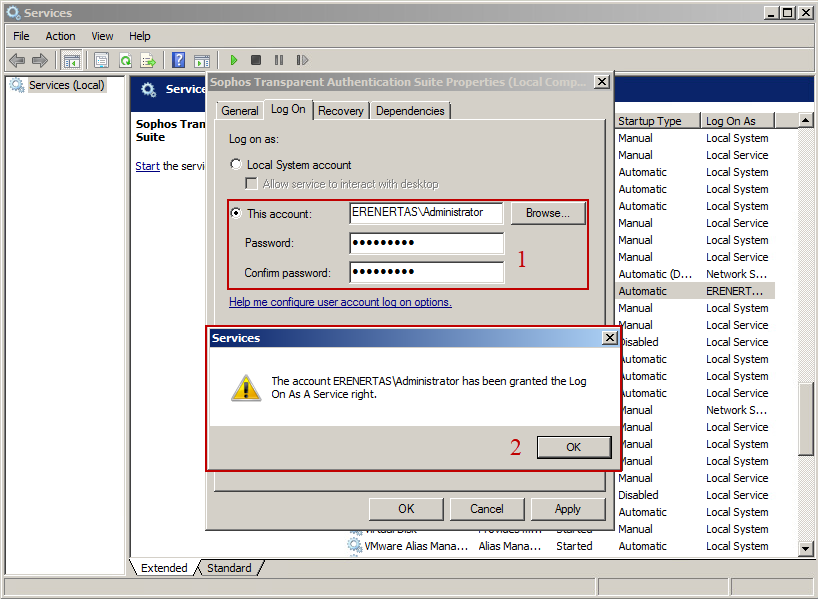This screenshot has width=818, height=599.
Task: Click the Alias Mana... description cell
Action: pos(510,546)
